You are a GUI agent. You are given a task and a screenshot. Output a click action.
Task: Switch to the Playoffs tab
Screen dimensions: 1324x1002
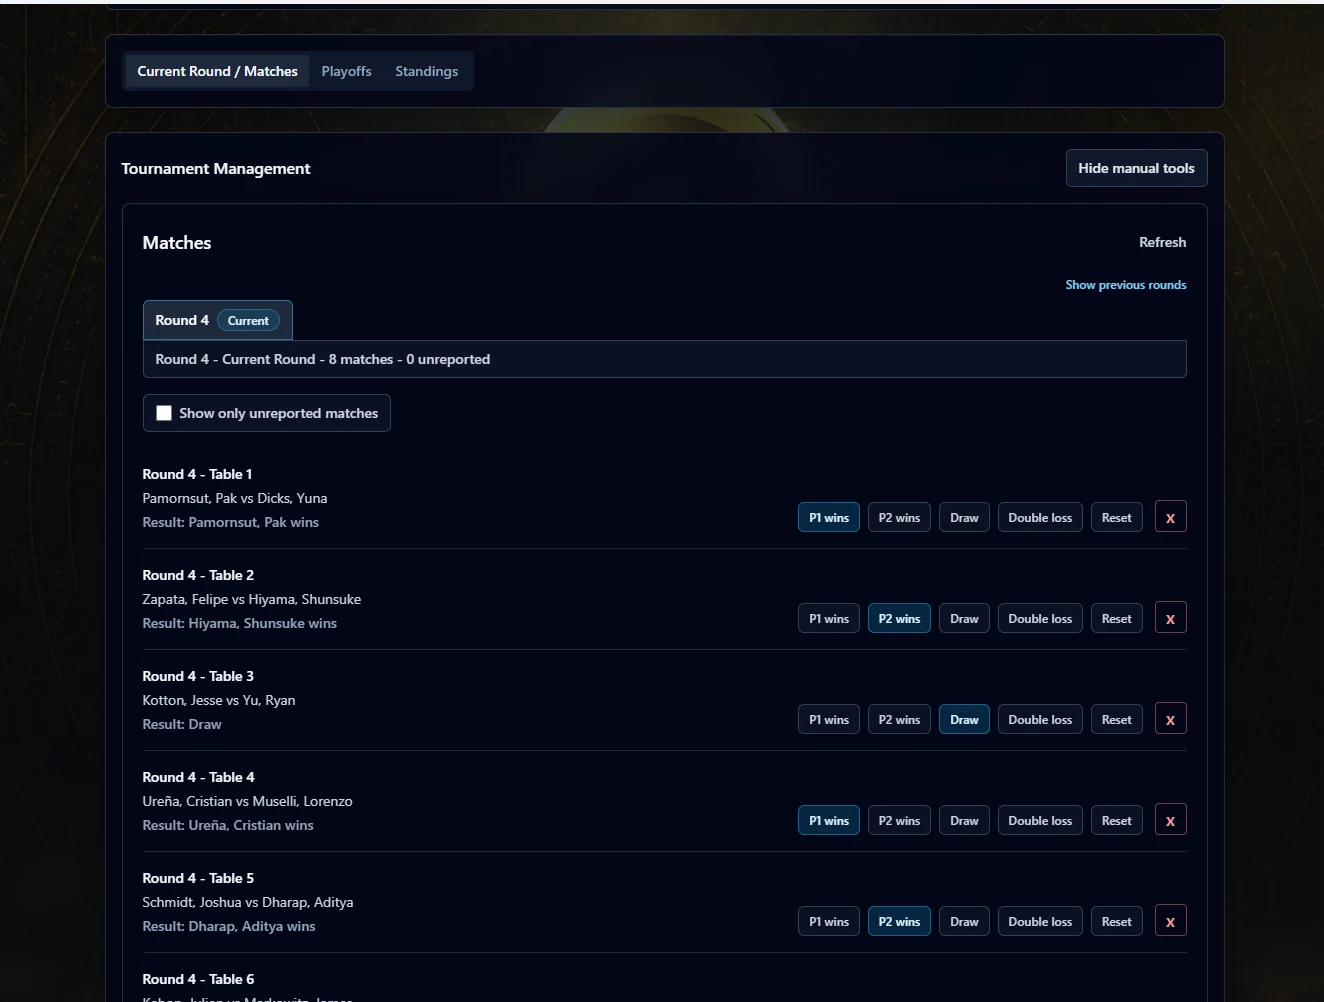click(x=346, y=71)
